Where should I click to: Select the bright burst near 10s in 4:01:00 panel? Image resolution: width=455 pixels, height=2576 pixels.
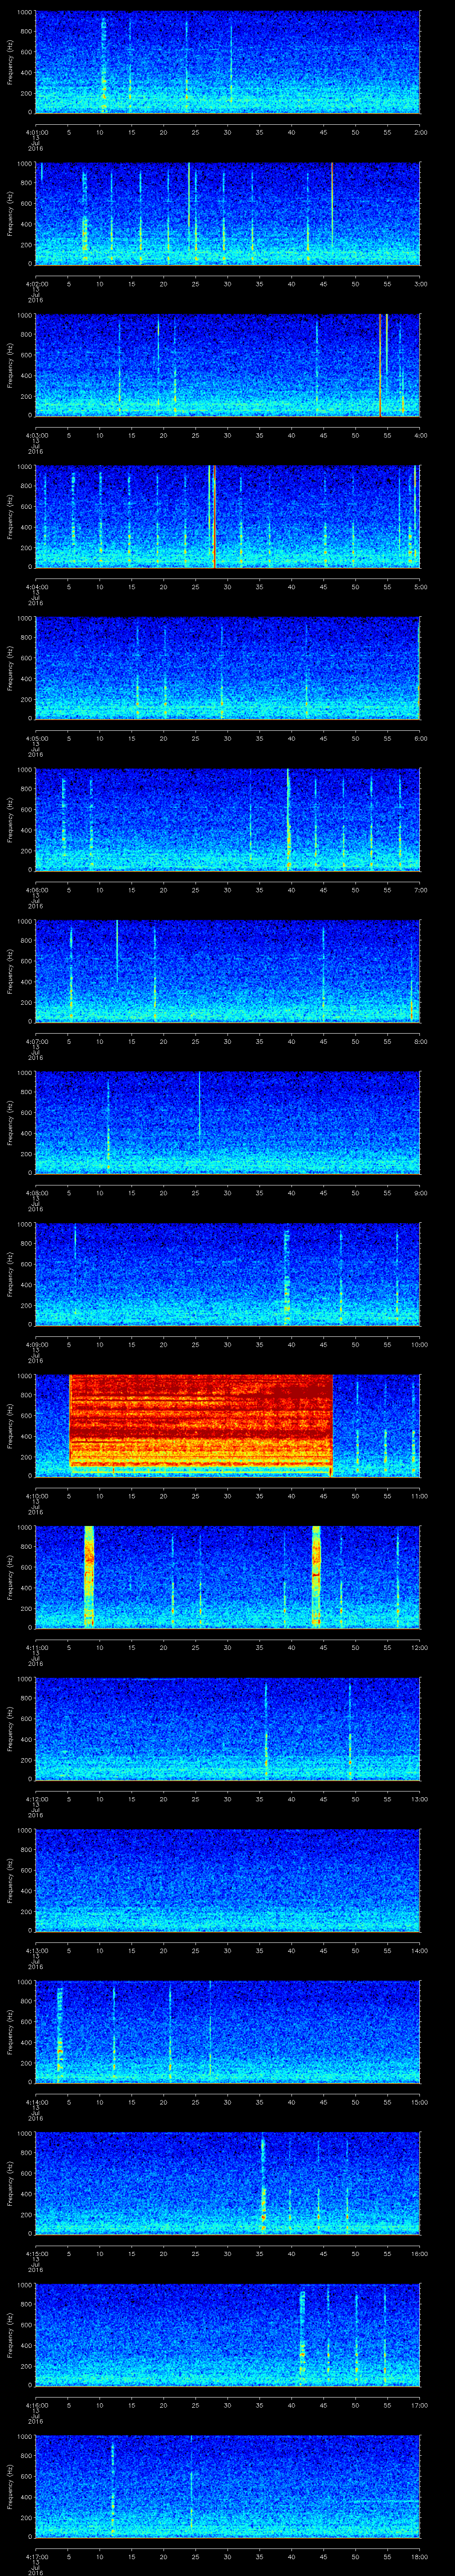coord(103,62)
